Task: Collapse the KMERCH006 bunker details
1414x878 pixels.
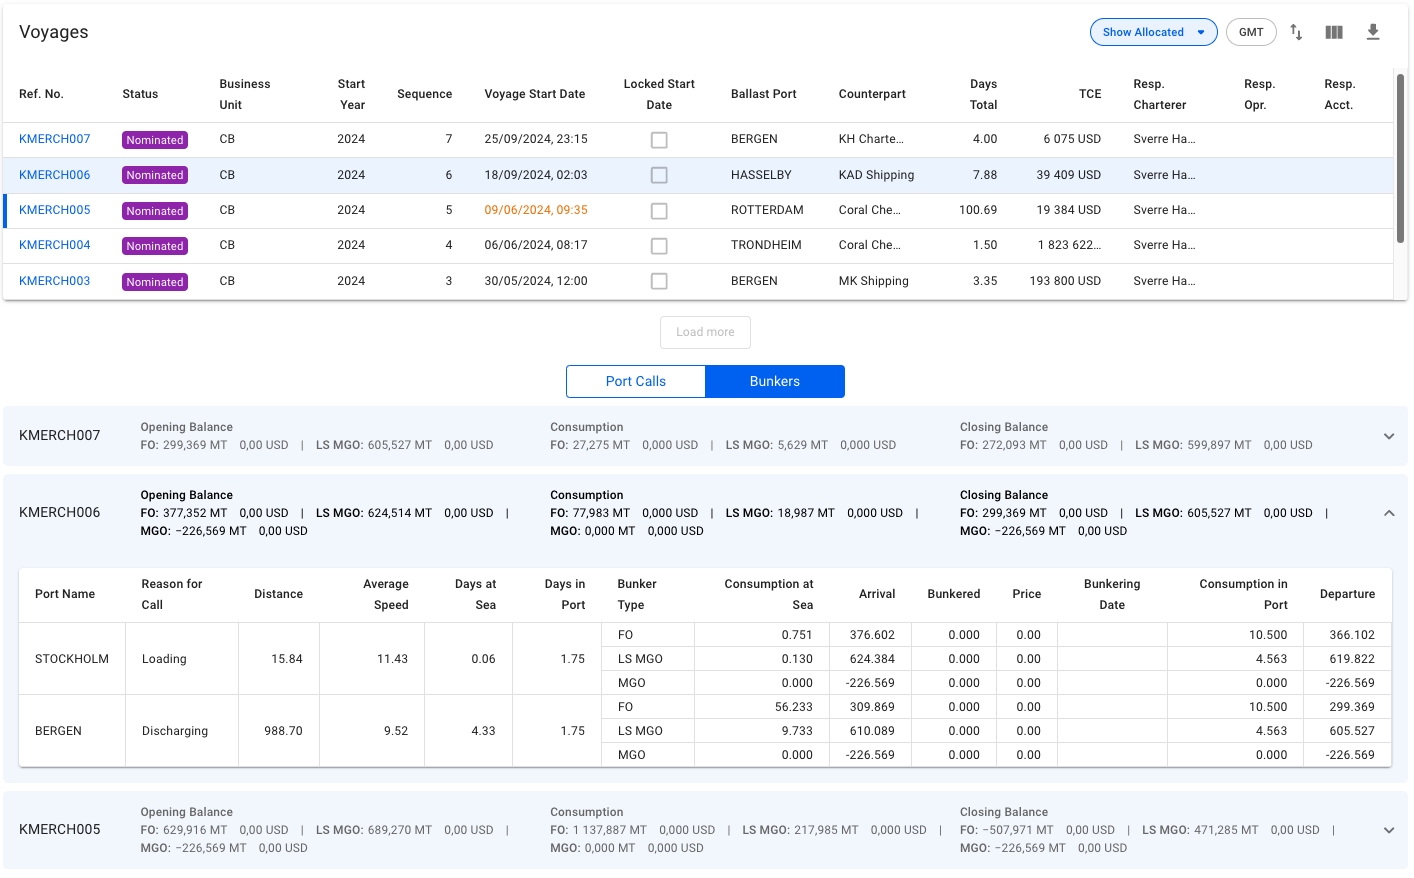Action: point(1389,513)
